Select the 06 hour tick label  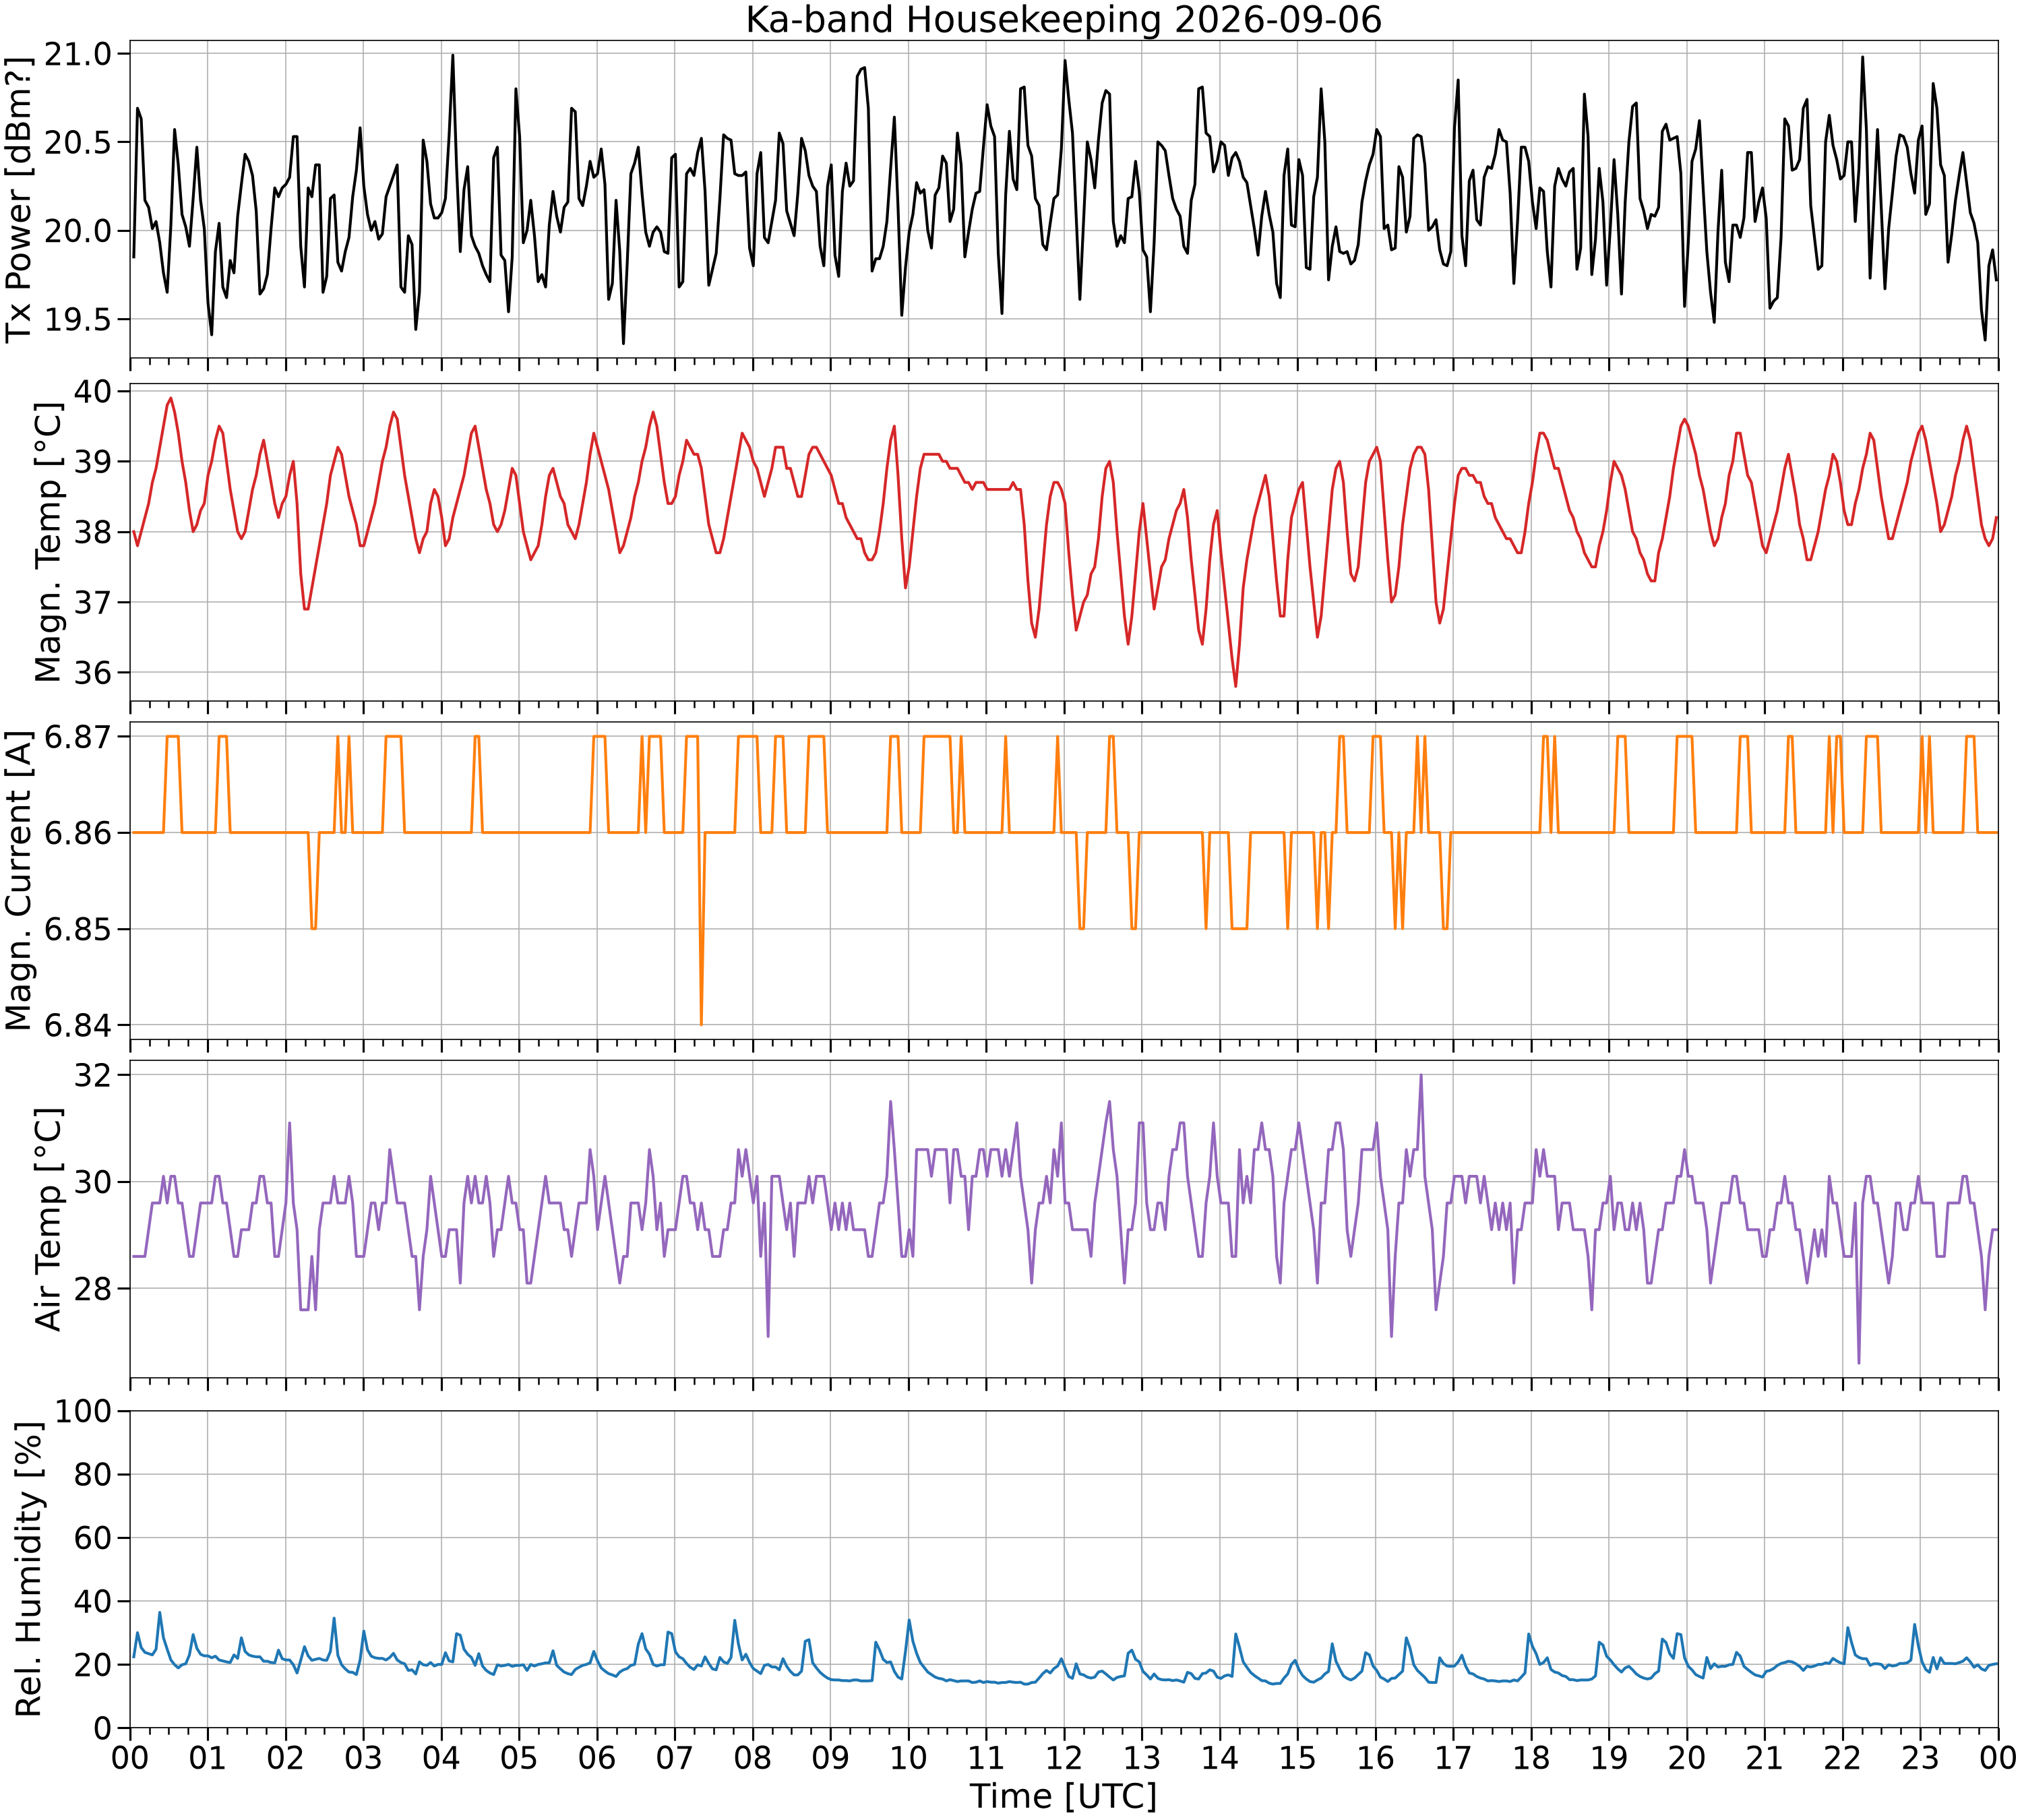click(597, 1757)
